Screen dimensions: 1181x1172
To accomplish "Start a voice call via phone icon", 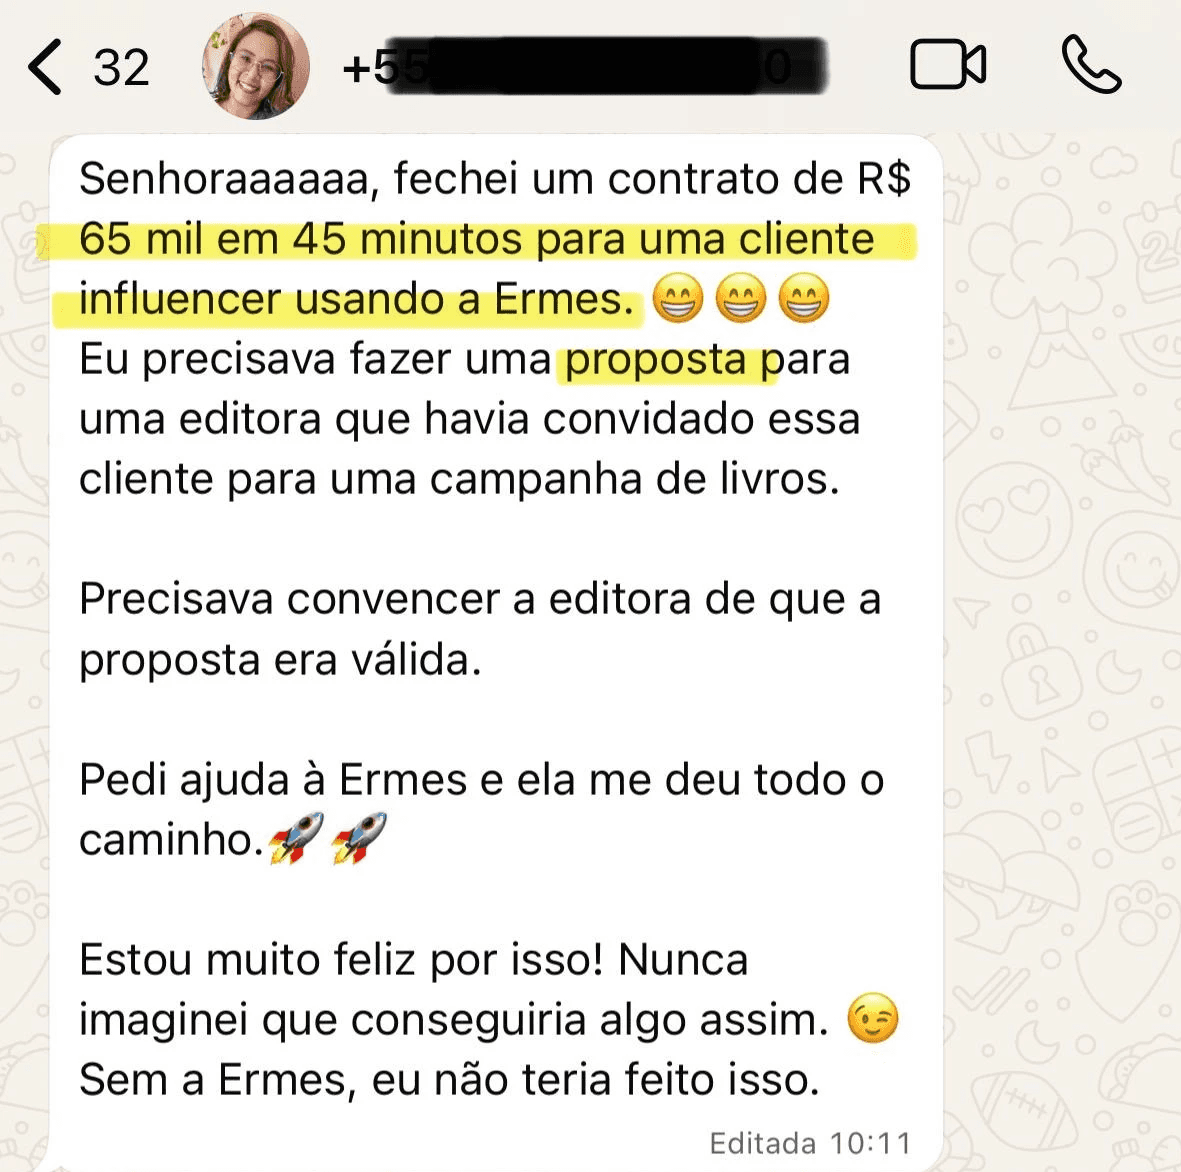I will (1091, 65).
